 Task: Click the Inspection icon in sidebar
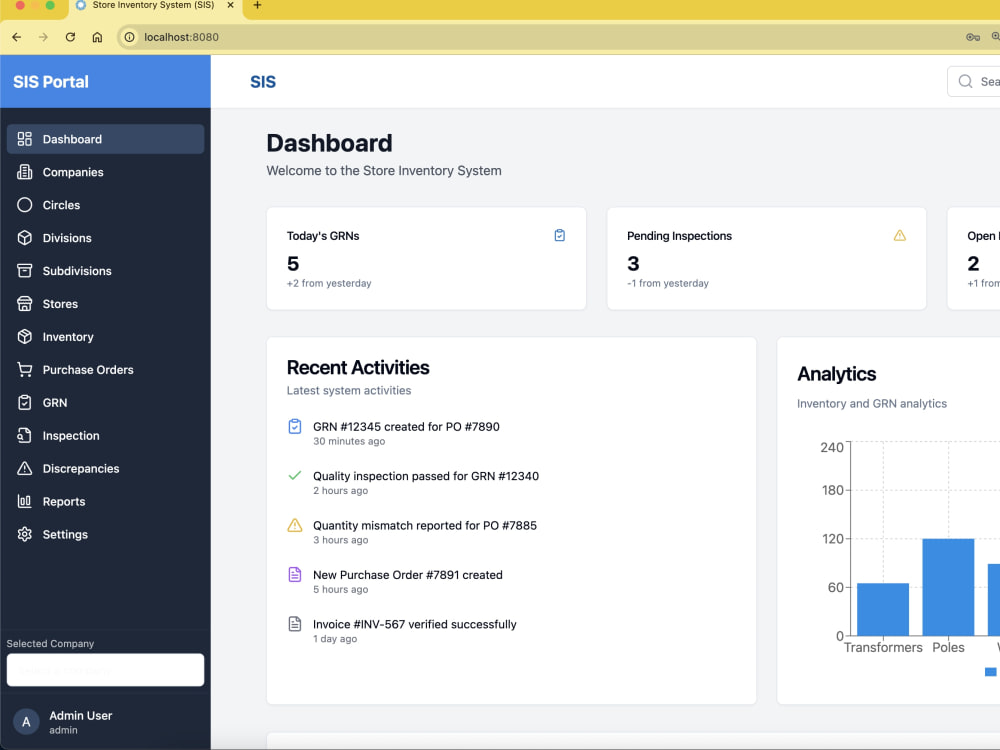(x=24, y=436)
